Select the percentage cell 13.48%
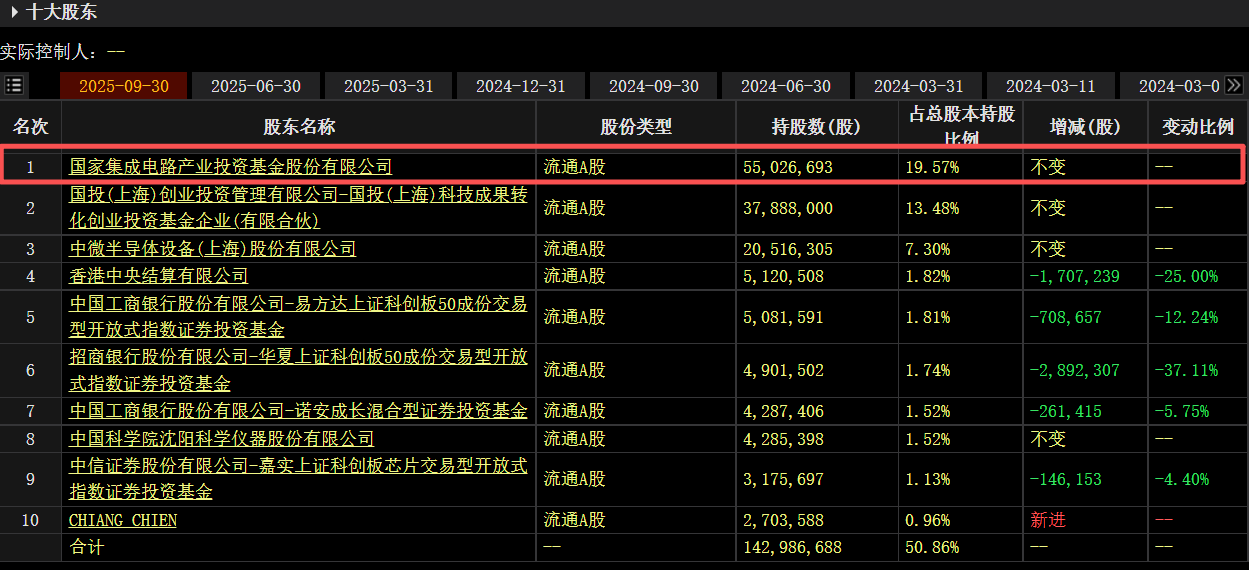Screen dimensions: 1249x570 pyautogui.click(x=932, y=208)
